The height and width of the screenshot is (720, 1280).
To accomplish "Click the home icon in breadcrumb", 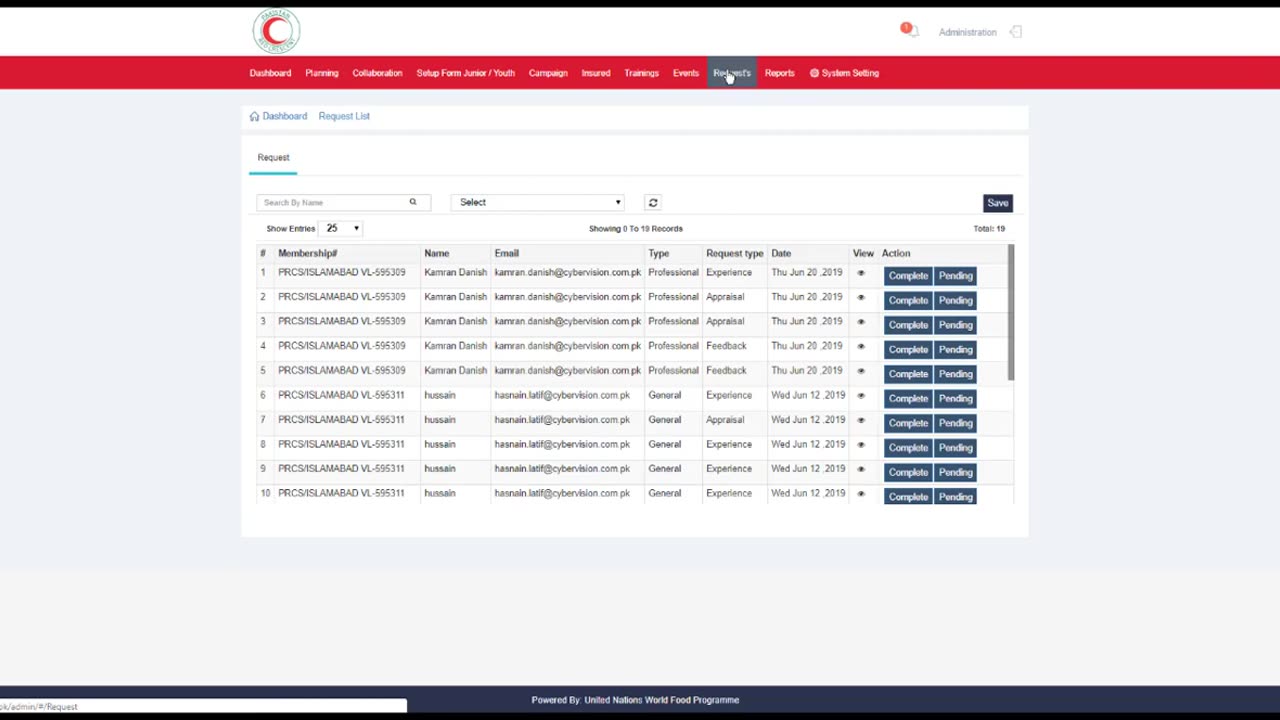I will click(254, 116).
